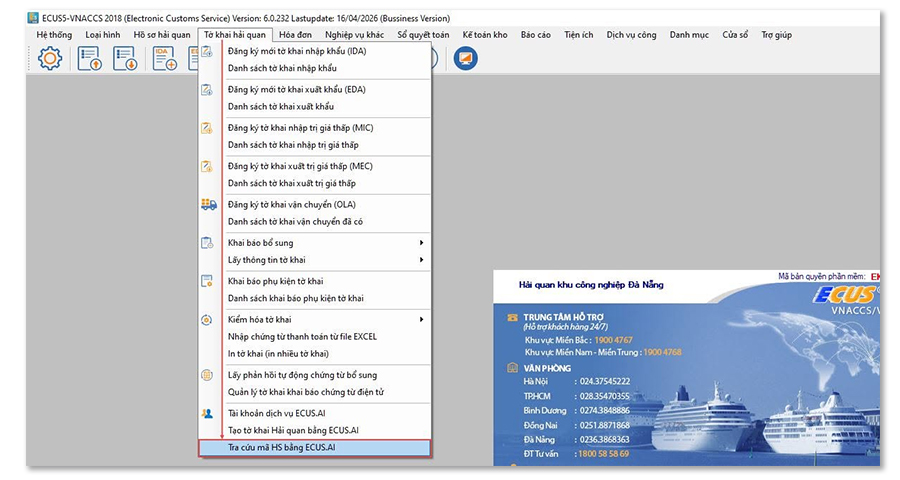Screen dimensions: 900x480
Task: Open the Báo cáo menu
Action: 536,35
